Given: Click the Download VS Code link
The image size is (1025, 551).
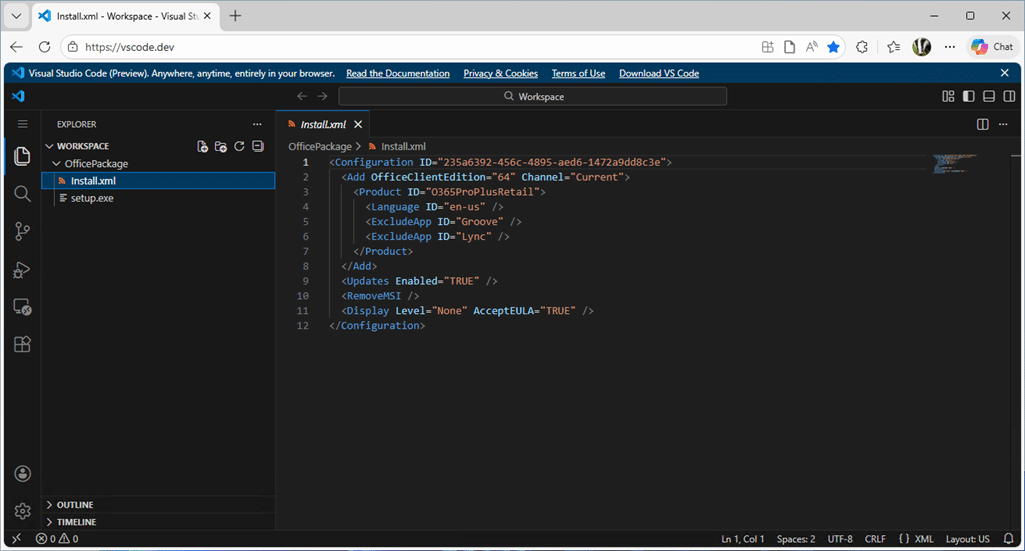Looking at the screenshot, I should 658,73.
